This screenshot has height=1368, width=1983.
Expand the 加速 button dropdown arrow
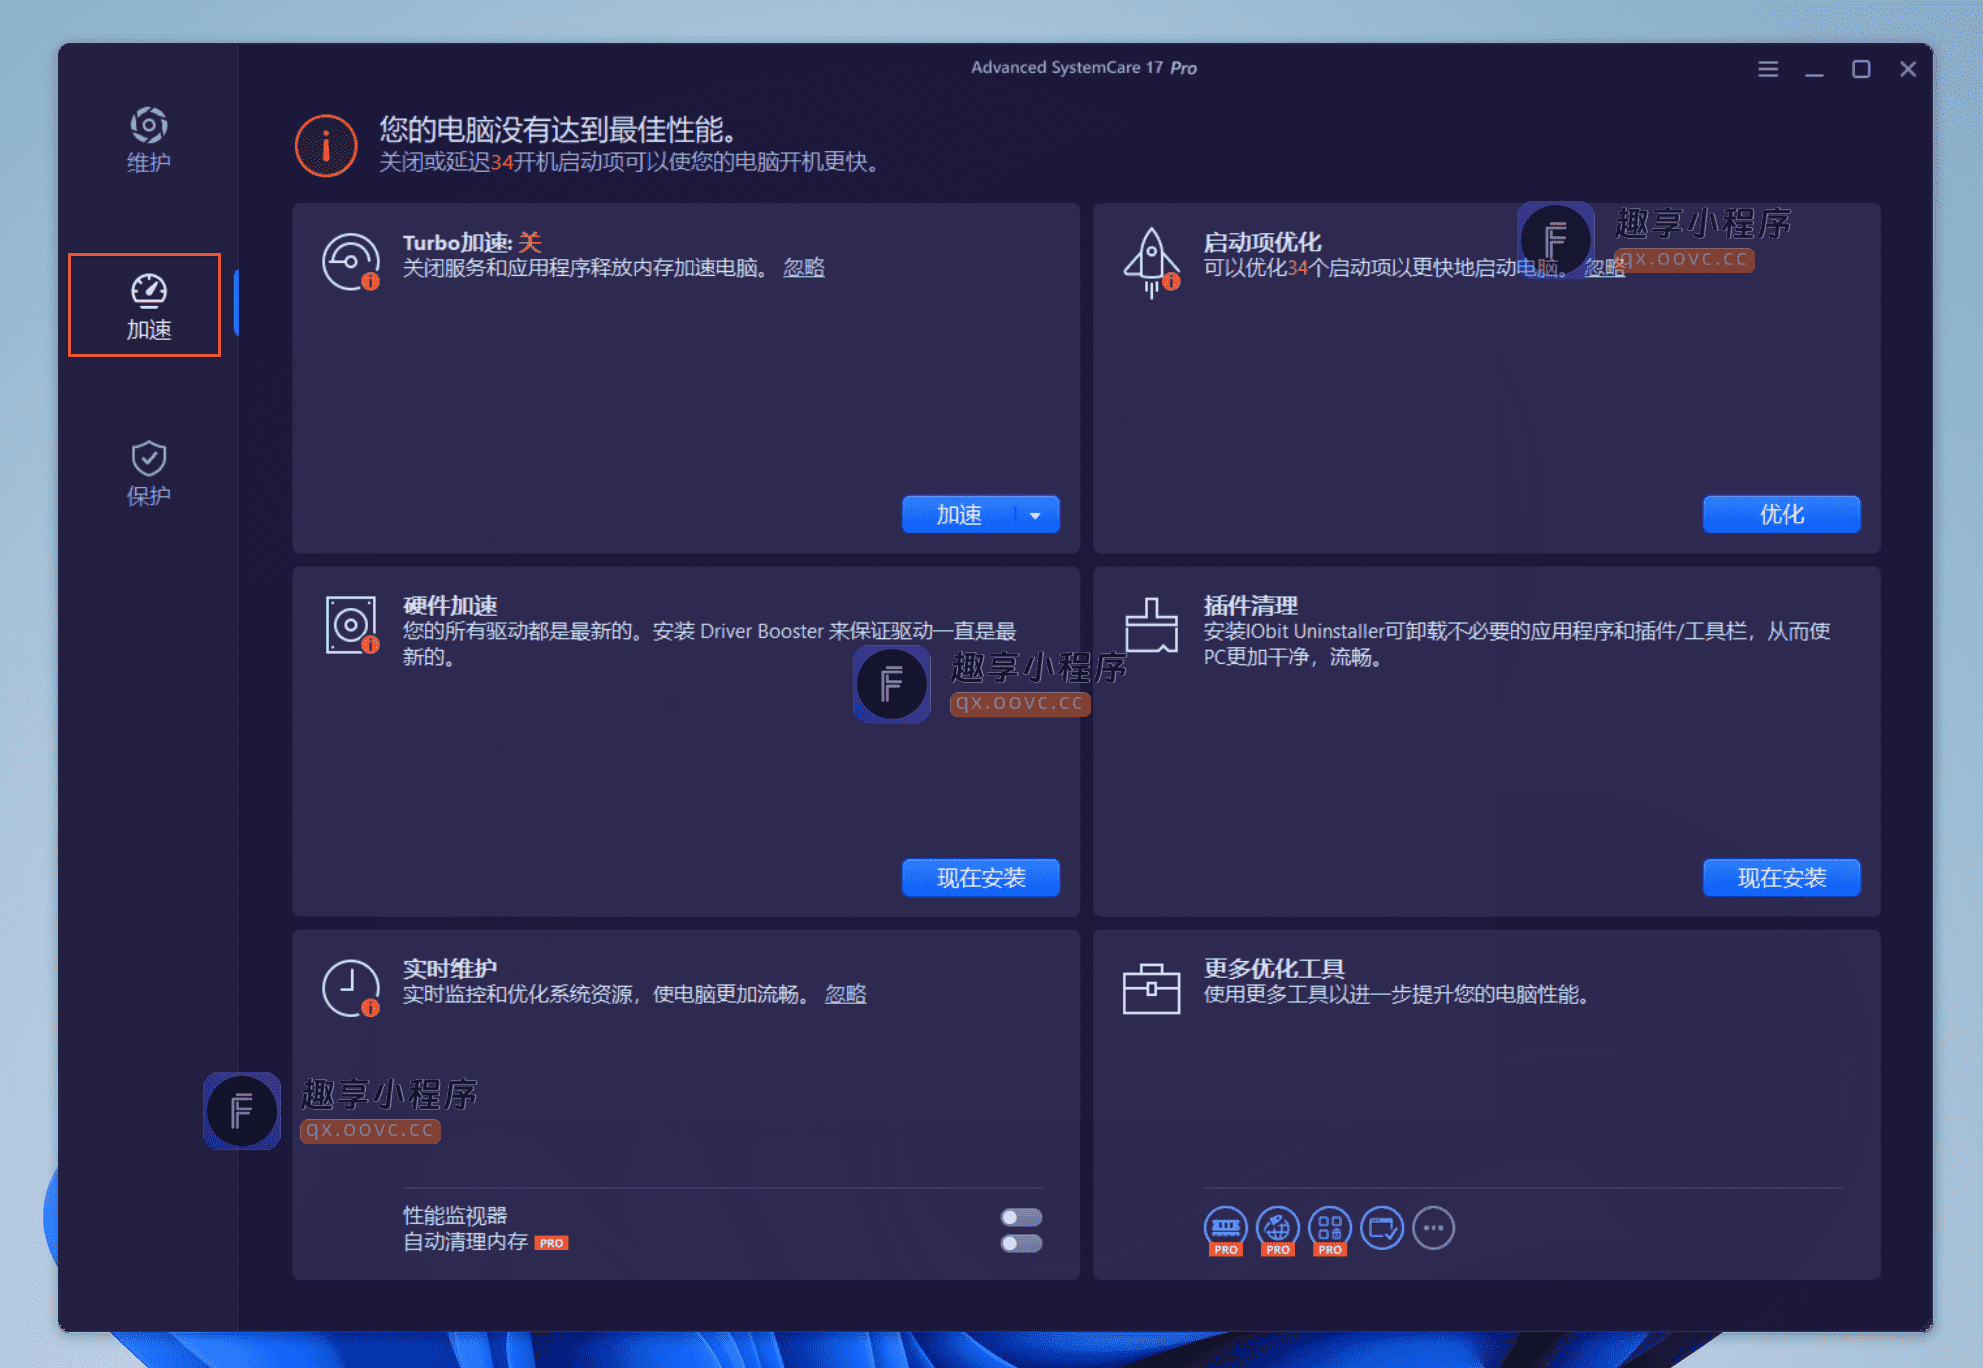1036,515
